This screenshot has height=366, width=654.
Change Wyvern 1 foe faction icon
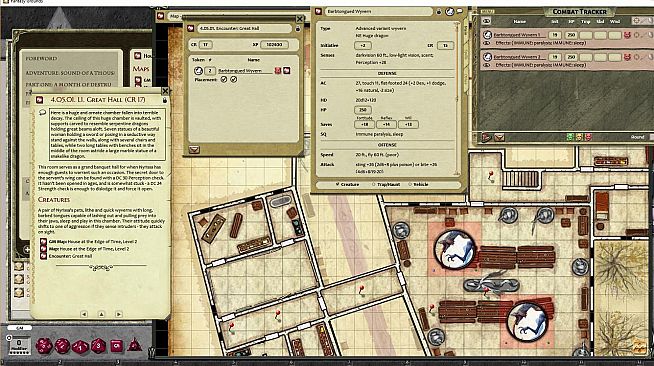(627, 35)
